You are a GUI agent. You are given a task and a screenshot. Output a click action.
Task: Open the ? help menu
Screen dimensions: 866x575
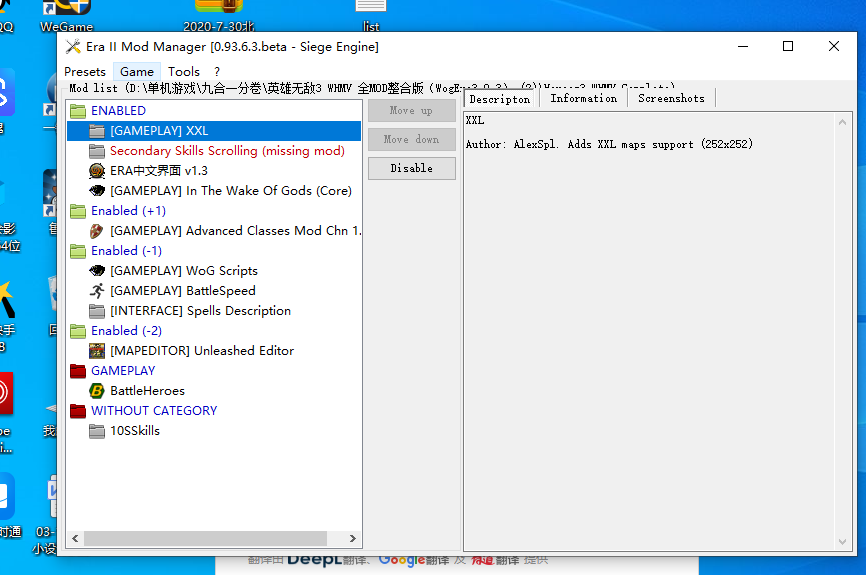pyautogui.click(x=217, y=72)
